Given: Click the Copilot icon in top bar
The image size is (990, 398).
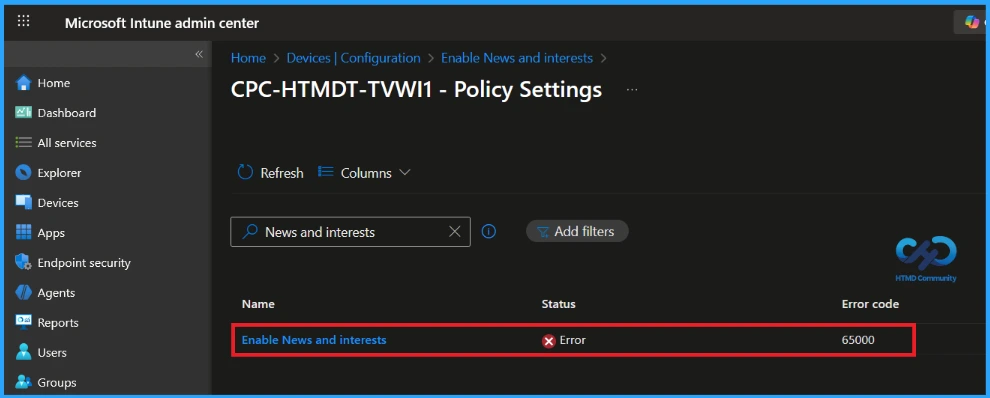Looking at the screenshot, I should coord(972,22).
